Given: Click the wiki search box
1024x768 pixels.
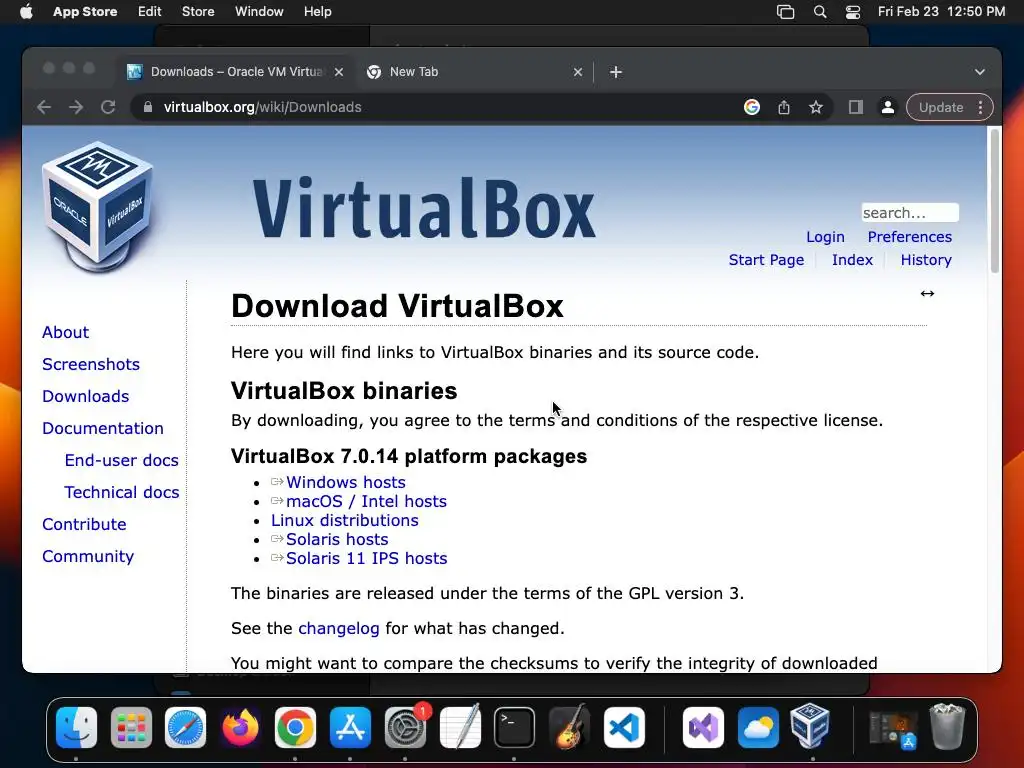Looking at the screenshot, I should [x=910, y=213].
